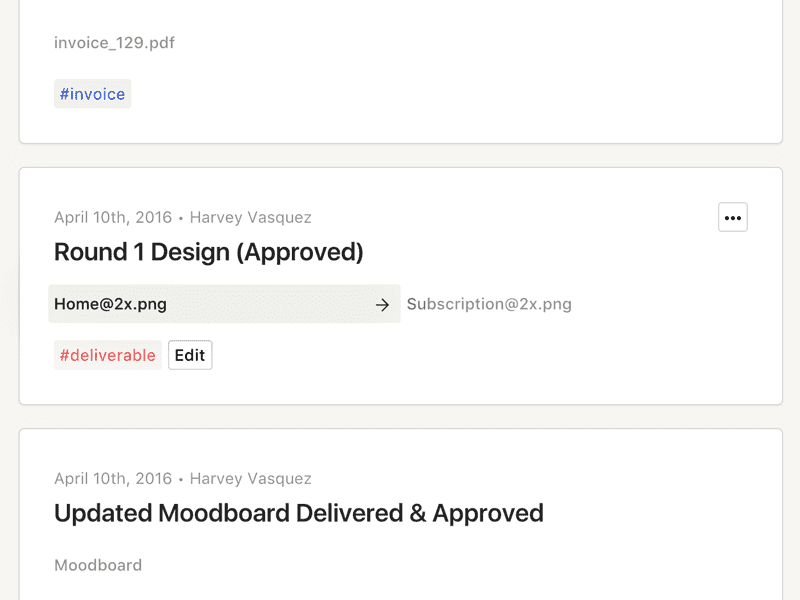Click the April 10th date on Round 1 Design
The height and width of the screenshot is (600, 800).
point(113,217)
